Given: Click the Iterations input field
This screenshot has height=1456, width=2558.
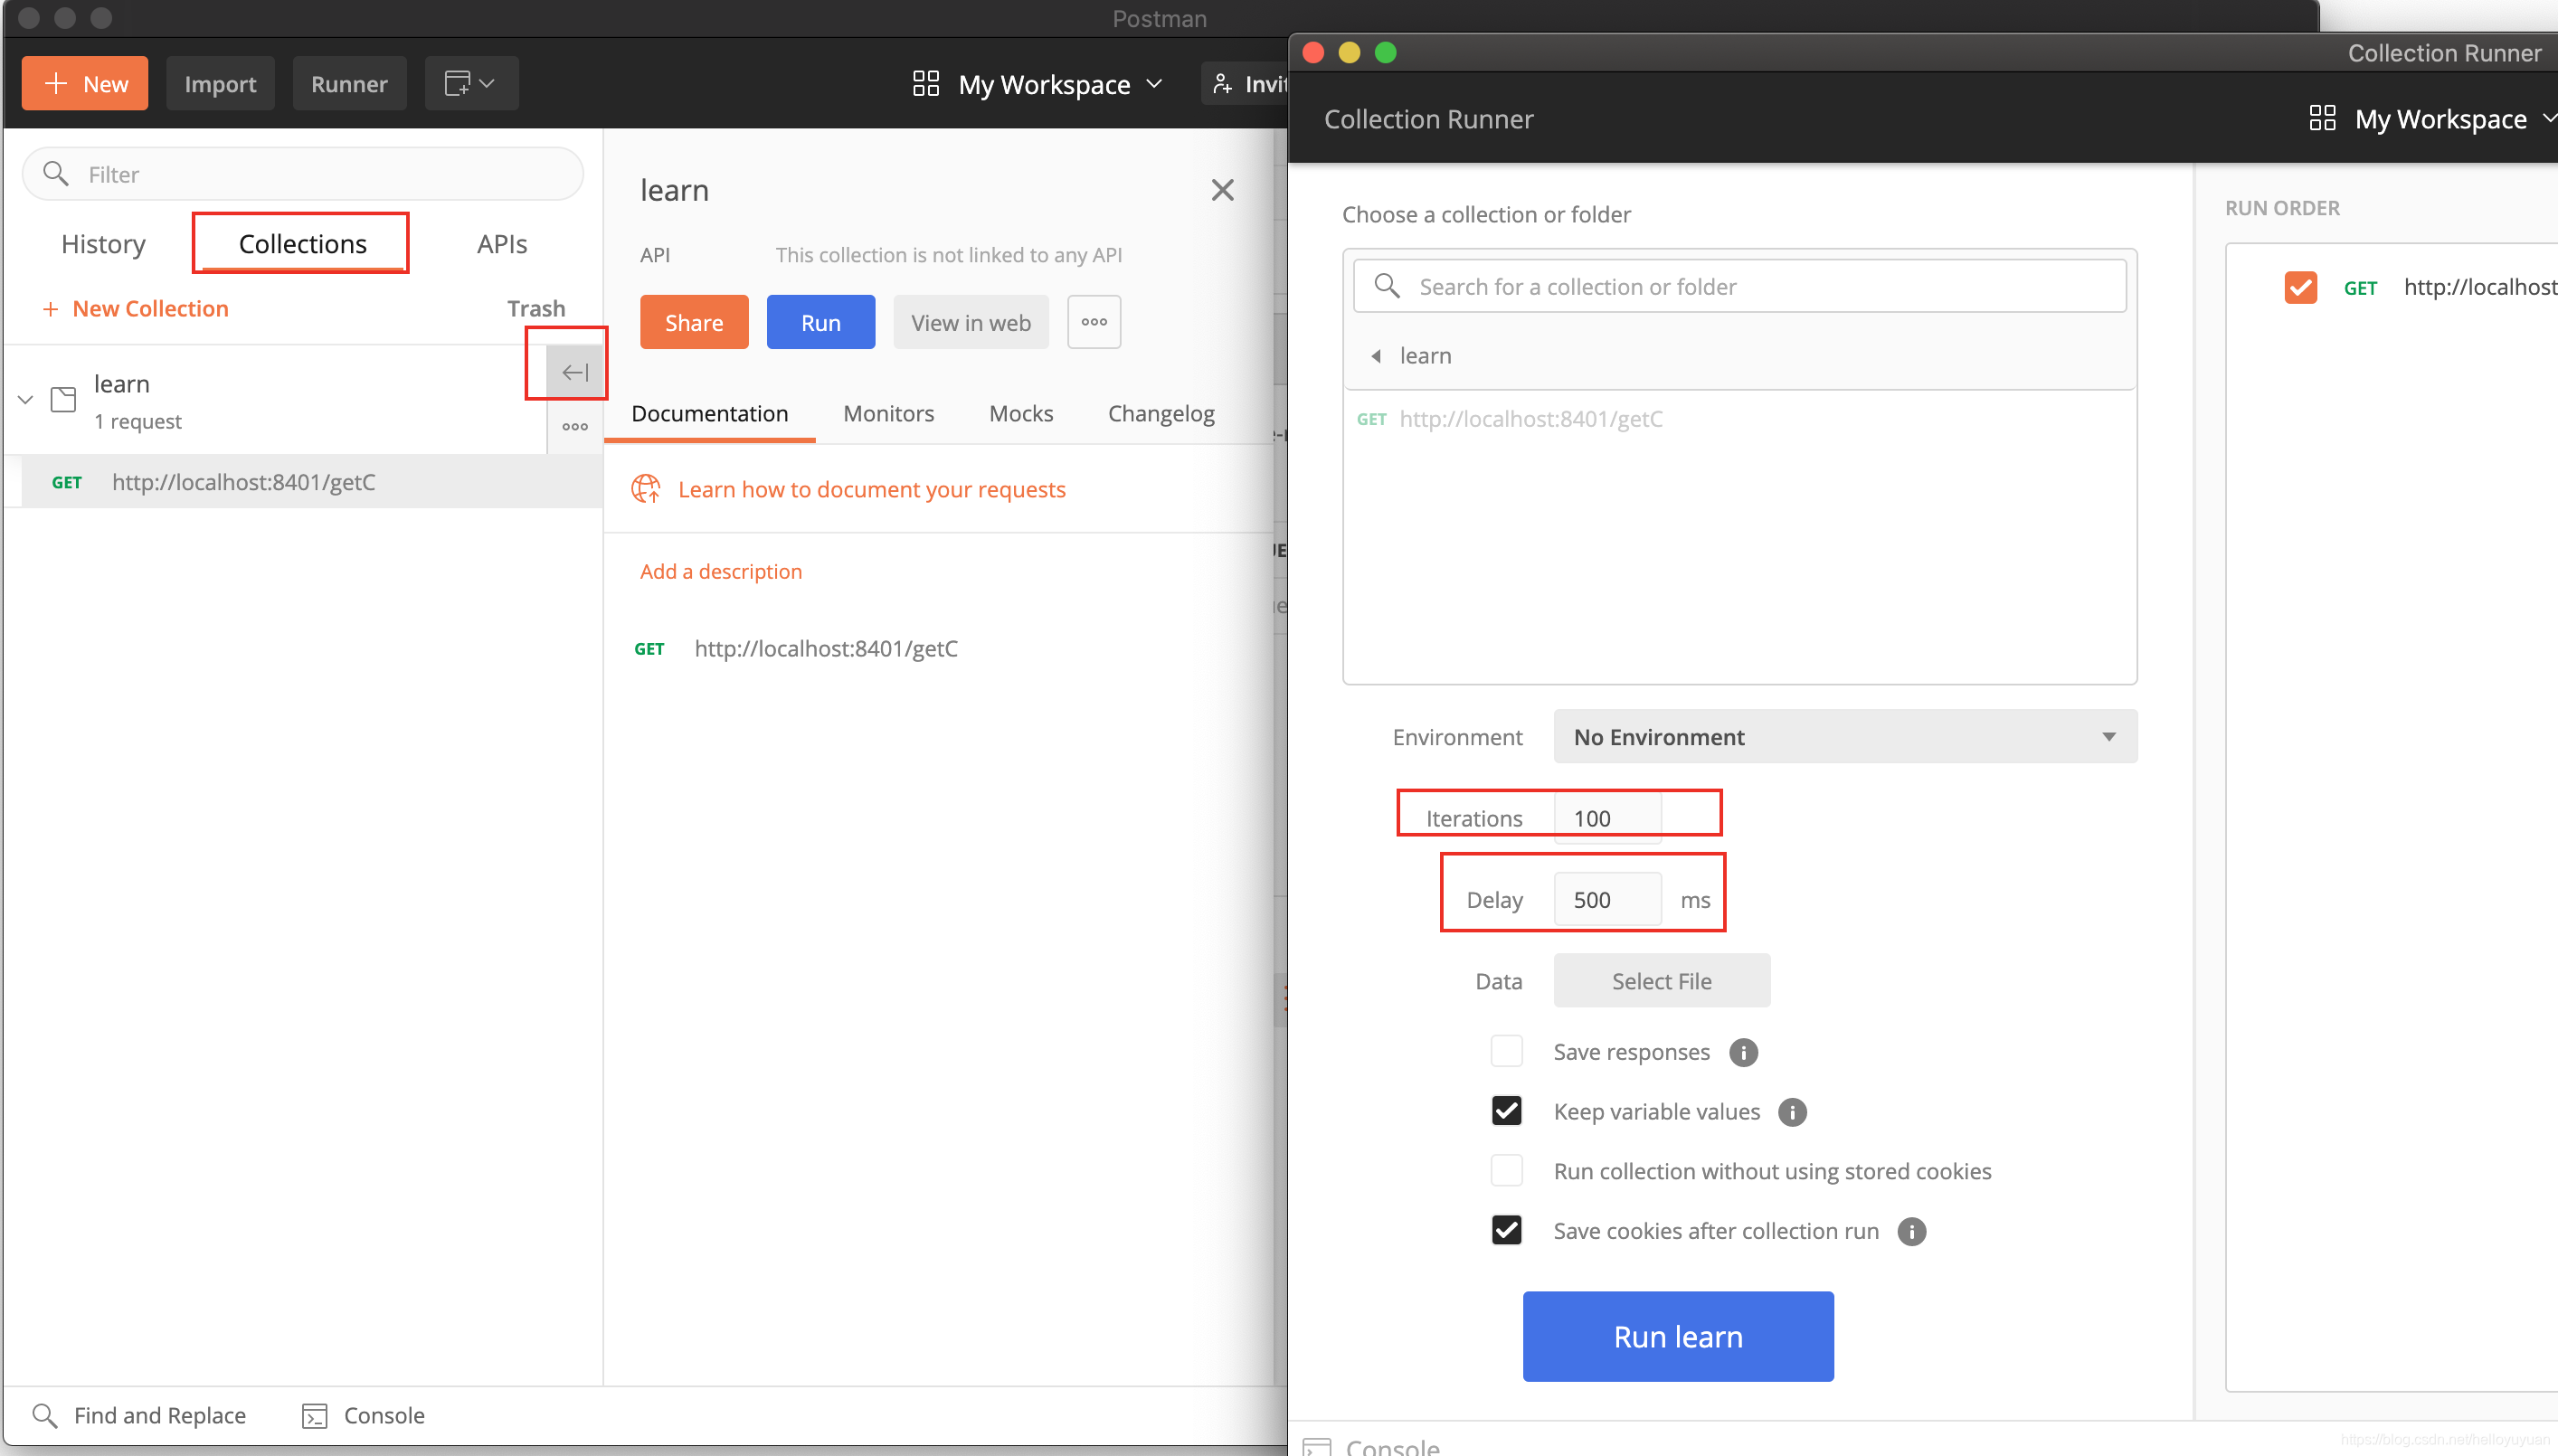Looking at the screenshot, I should click(x=1607, y=818).
